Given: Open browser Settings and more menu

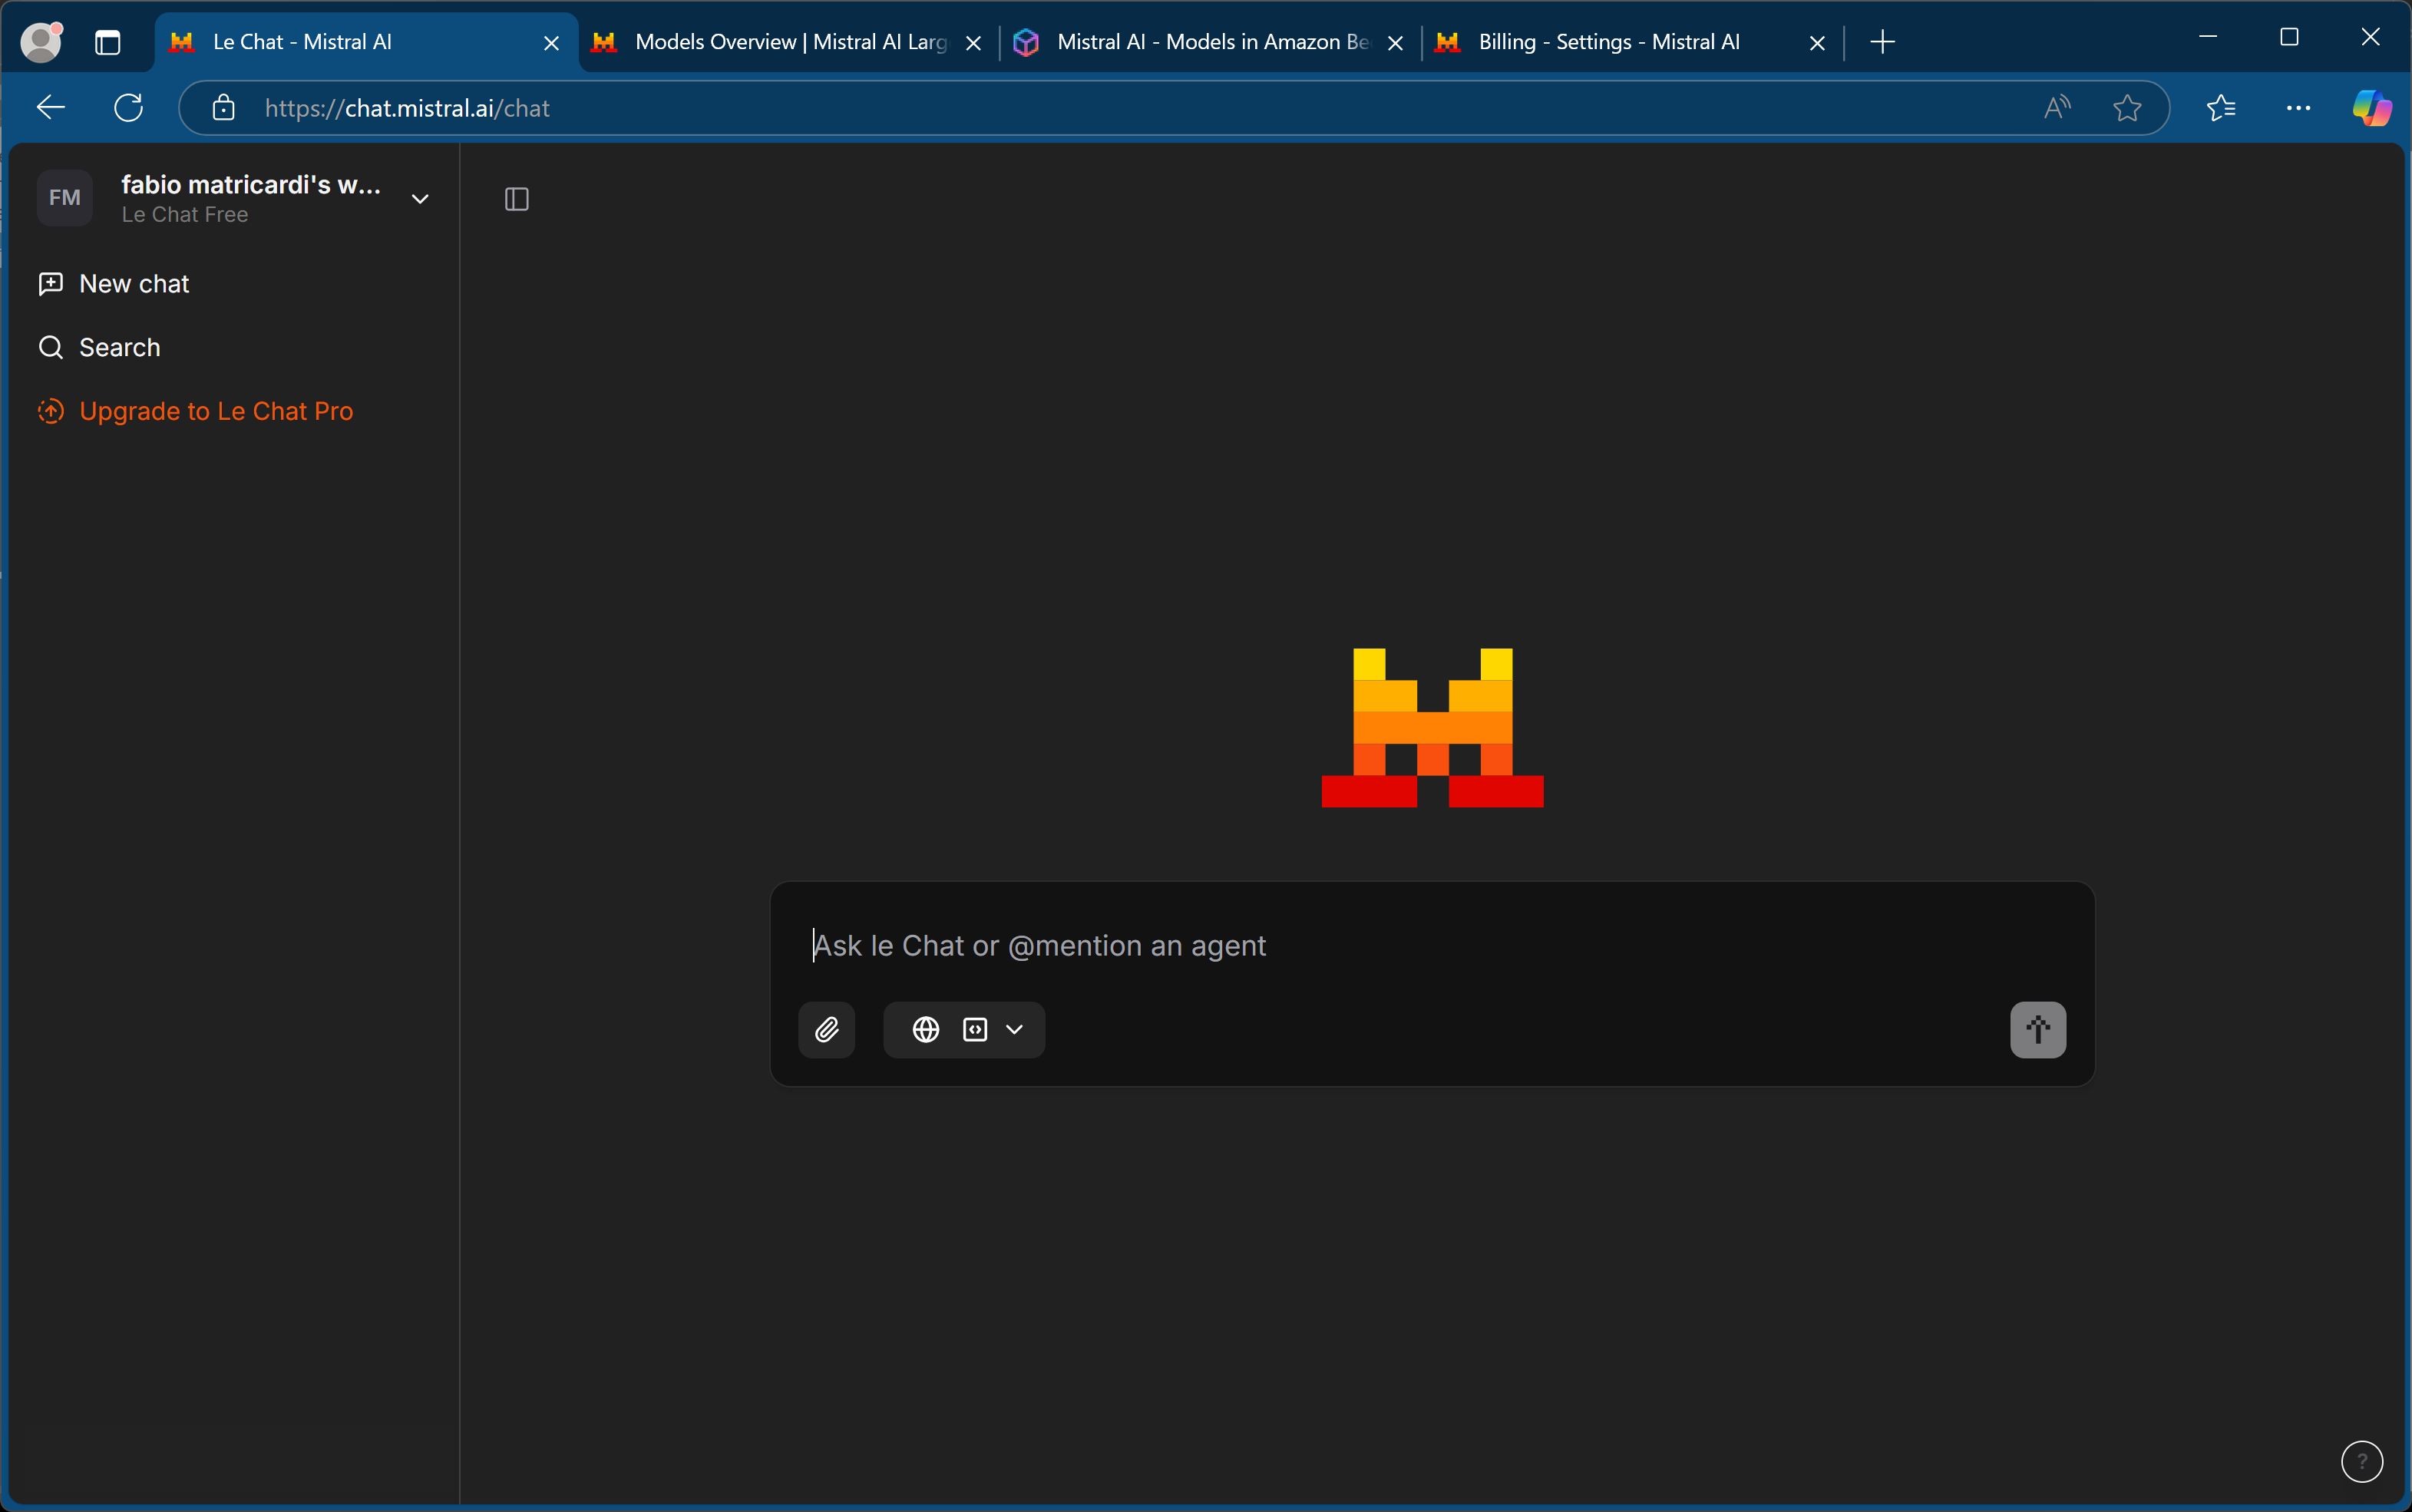Looking at the screenshot, I should tap(2298, 108).
